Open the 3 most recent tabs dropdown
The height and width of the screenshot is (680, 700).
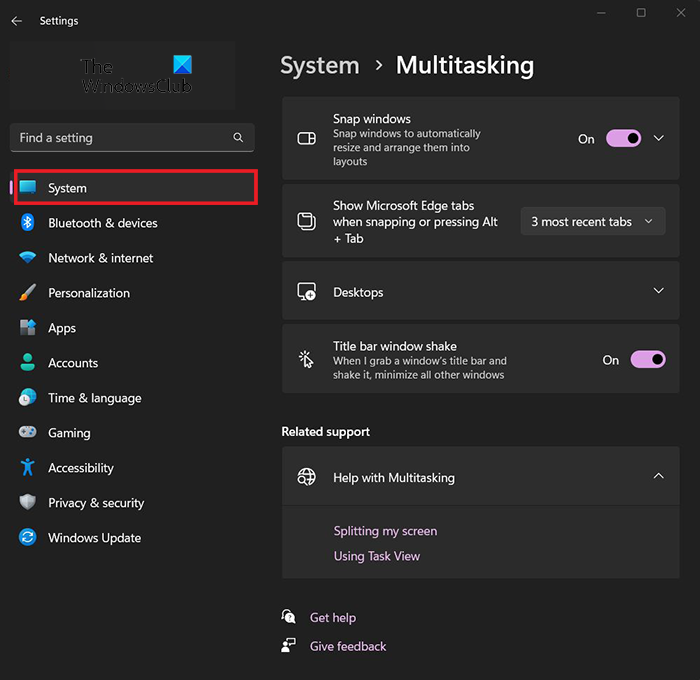tap(593, 221)
